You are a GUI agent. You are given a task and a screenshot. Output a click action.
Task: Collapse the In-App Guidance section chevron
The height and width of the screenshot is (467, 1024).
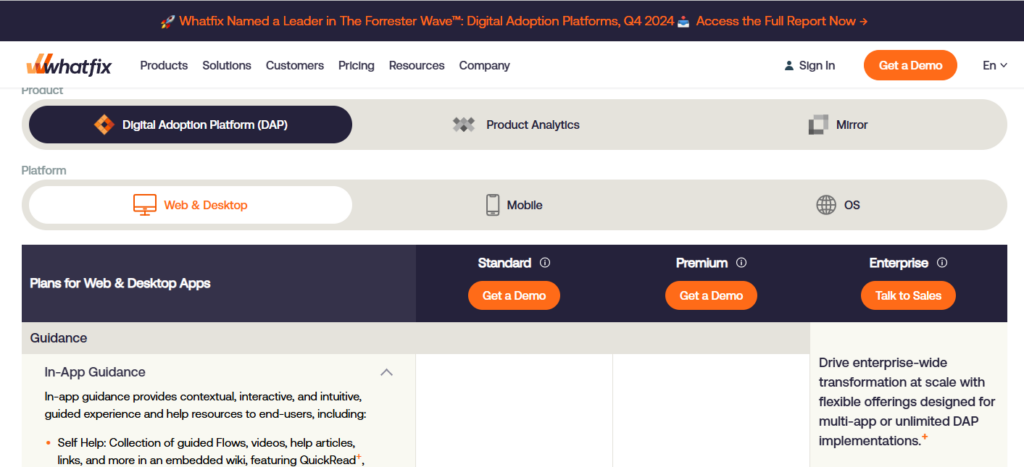click(387, 372)
